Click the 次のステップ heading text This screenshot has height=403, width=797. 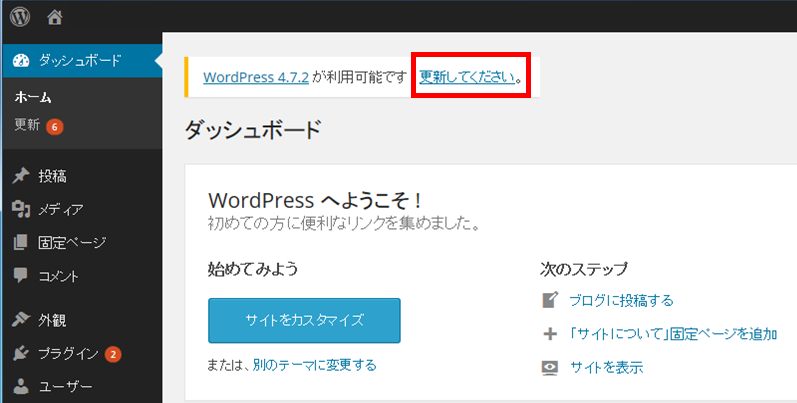(584, 269)
